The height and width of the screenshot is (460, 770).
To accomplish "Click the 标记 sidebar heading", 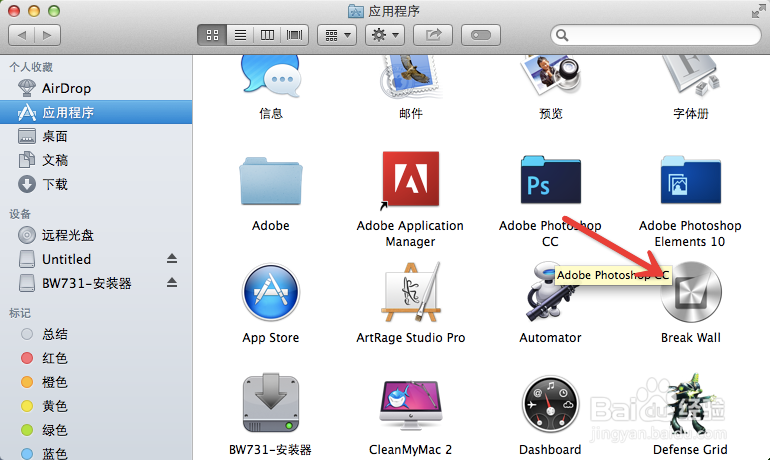I will click(x=20, y=313).
